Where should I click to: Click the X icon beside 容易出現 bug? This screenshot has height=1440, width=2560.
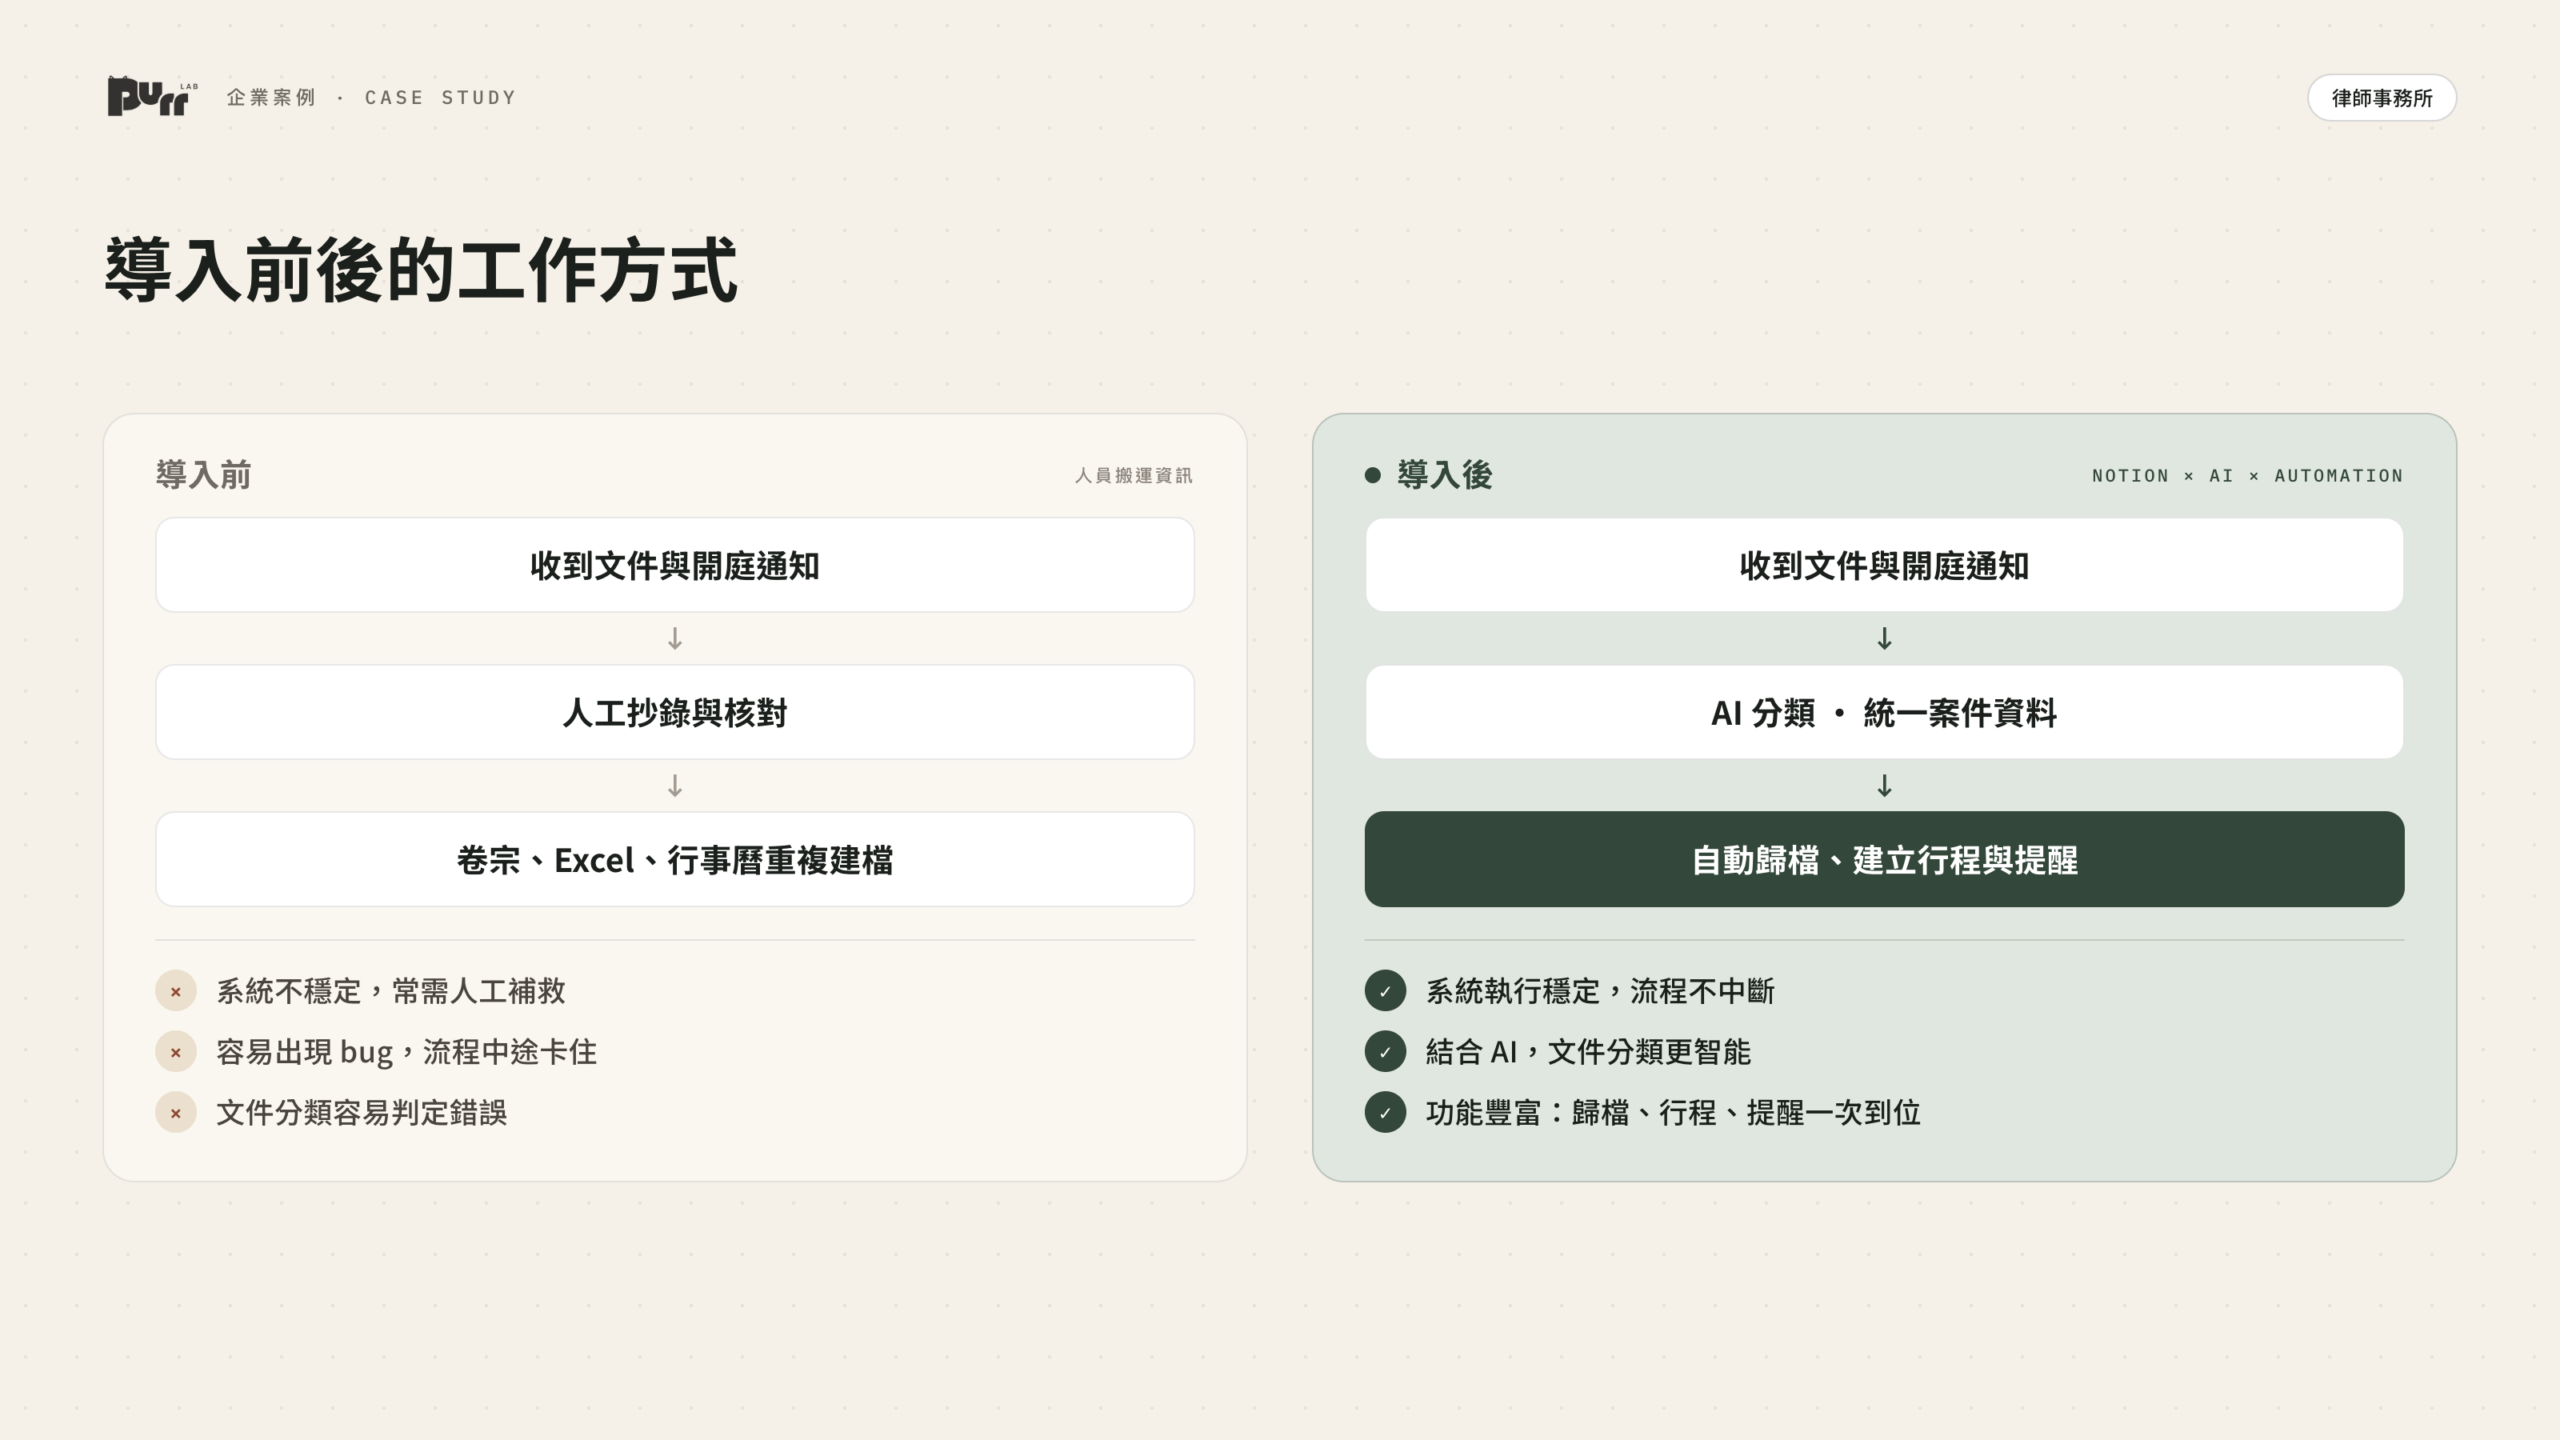tap(176, 1052)
